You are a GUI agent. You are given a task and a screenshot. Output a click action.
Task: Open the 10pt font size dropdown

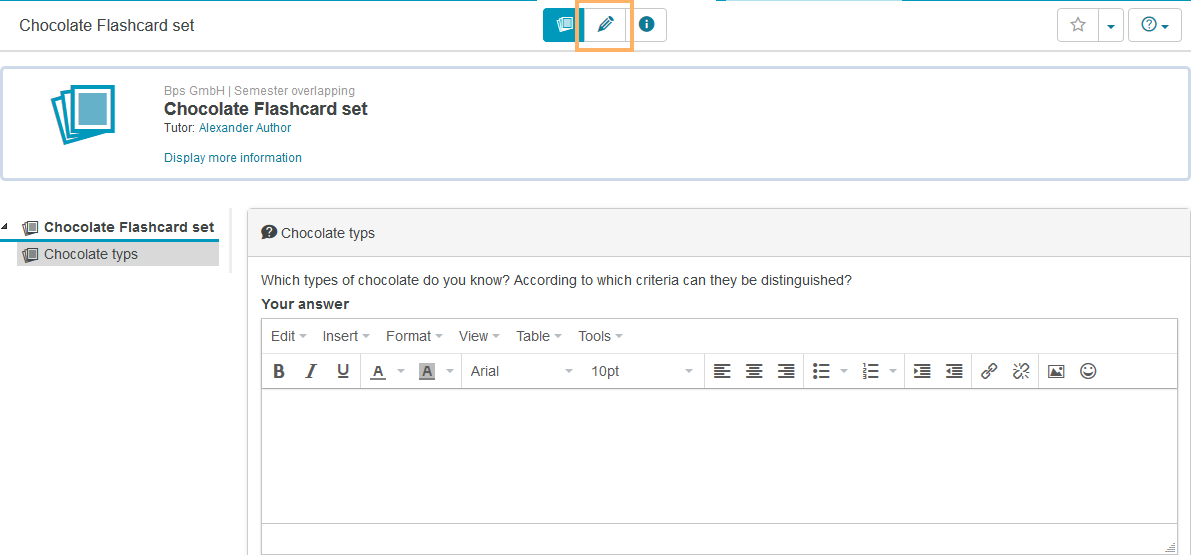[x=641, y=371]
